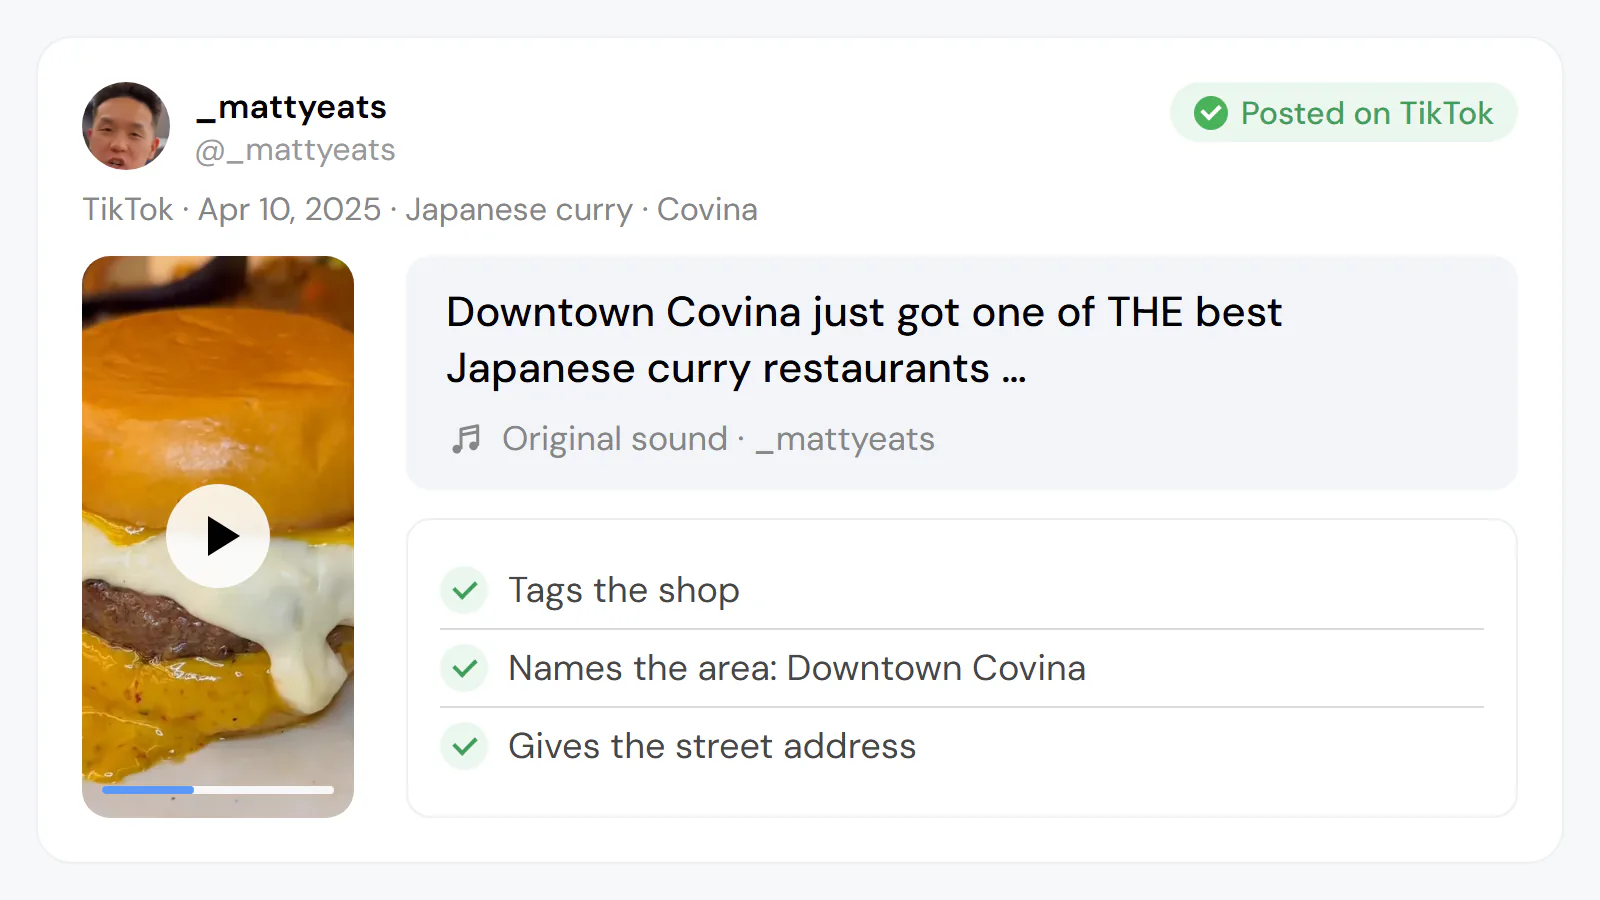Open the burger video thumbnail
The image size is (1600, 900).
pyautogui.click(x=218, y=537)
